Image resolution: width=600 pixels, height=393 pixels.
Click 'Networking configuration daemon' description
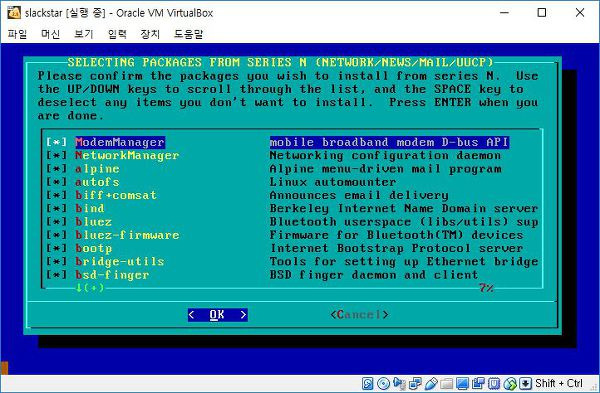coord(385,155)
